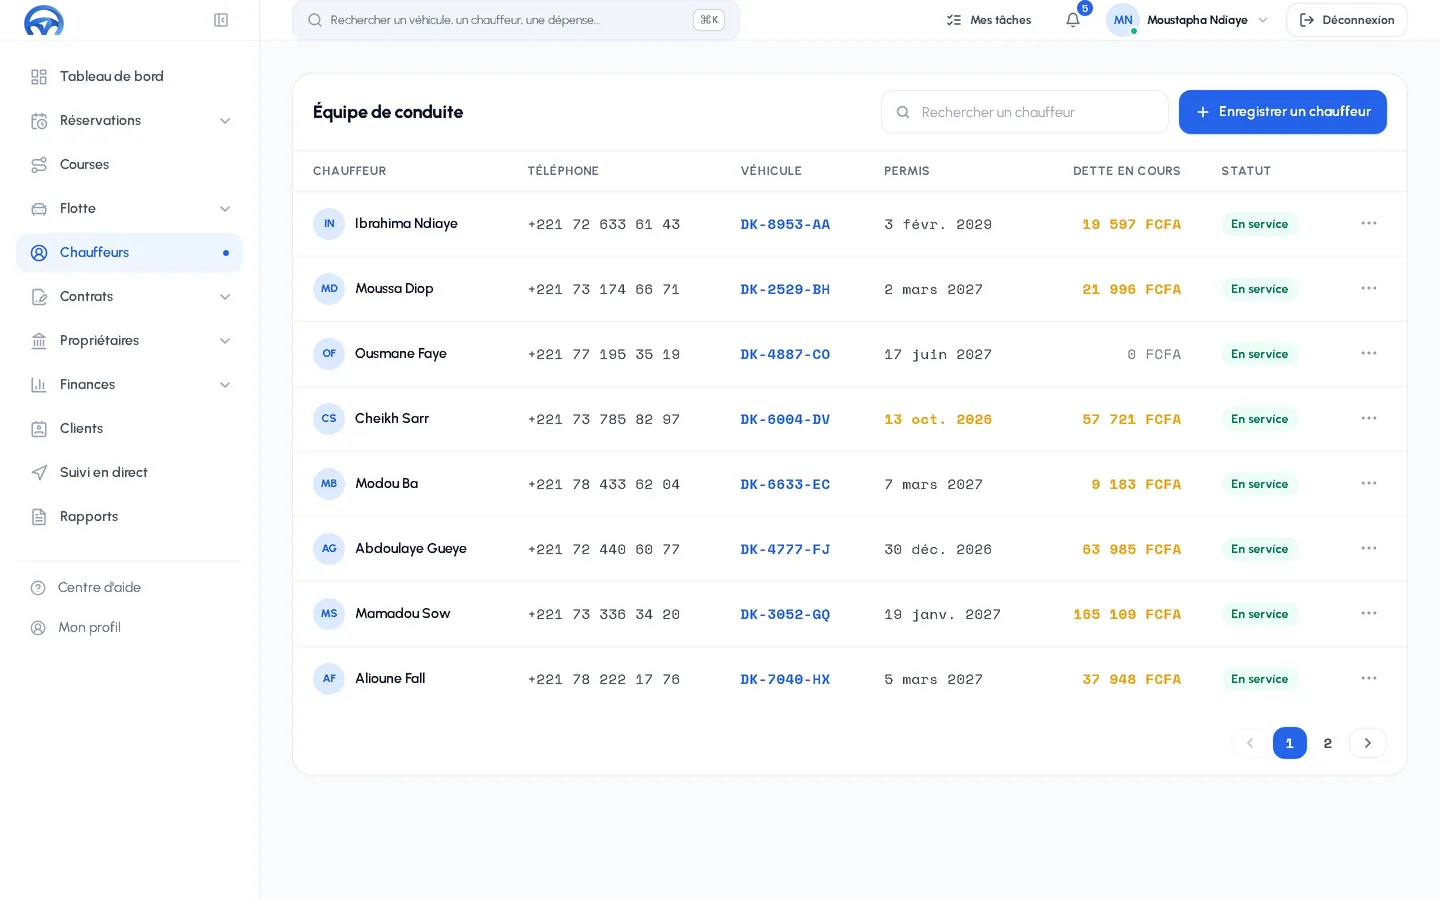
Task: Click Enregistrer un chauffeur button
Action: [1282, 112]
